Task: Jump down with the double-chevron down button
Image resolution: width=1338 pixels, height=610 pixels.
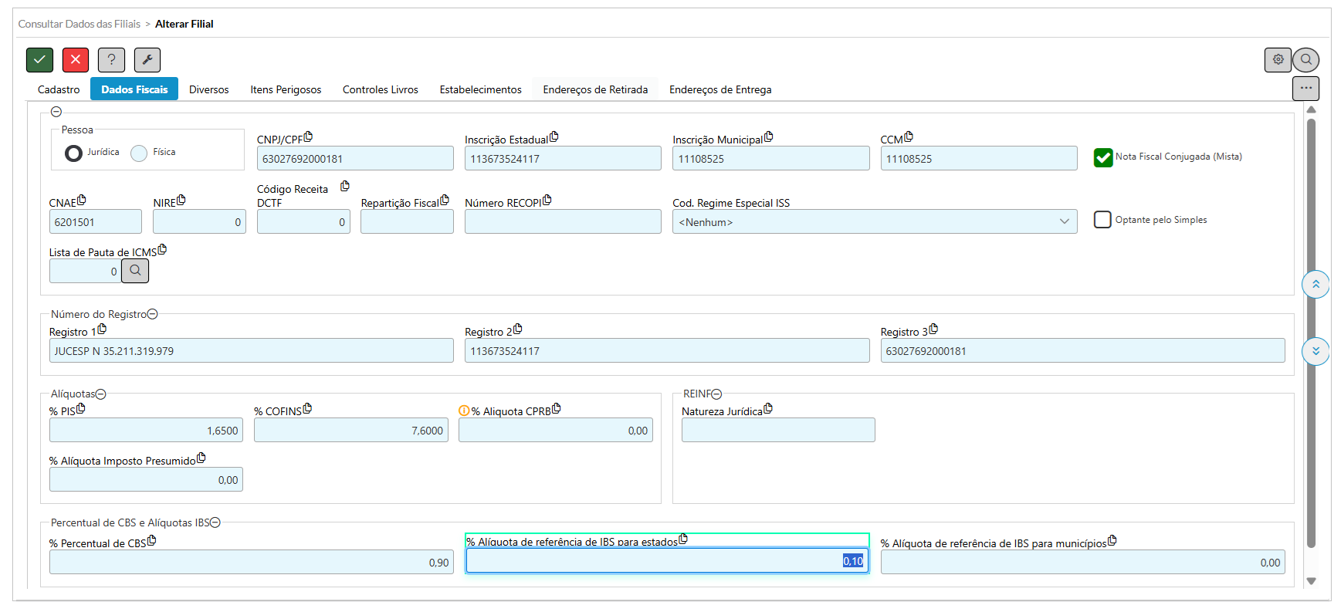Action: (1315, 351)
